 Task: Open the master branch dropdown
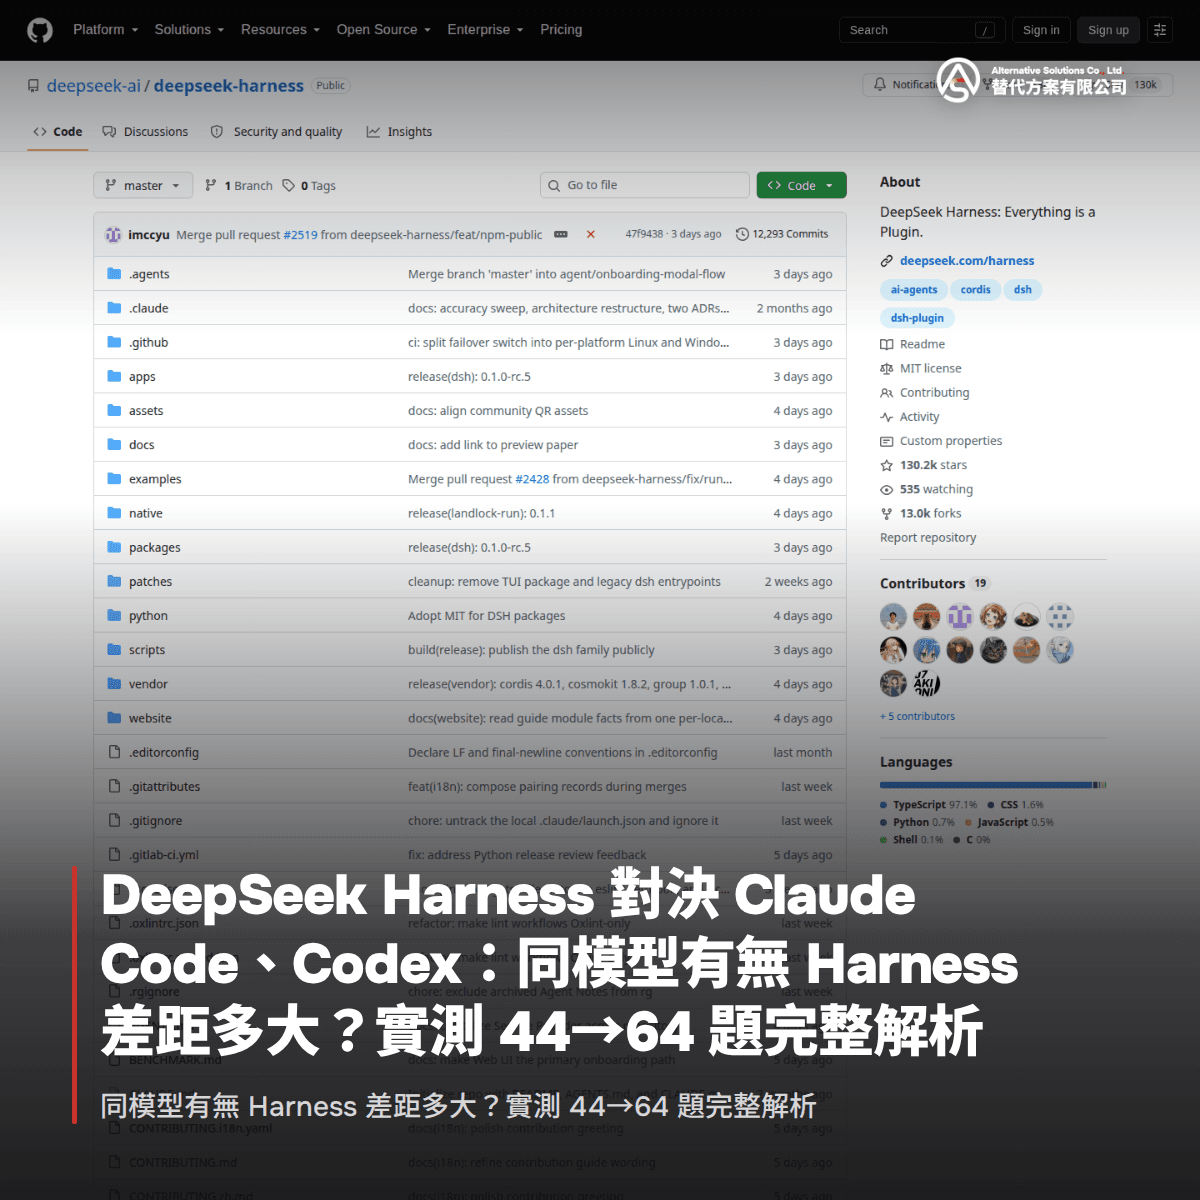[x=142, y=185]
